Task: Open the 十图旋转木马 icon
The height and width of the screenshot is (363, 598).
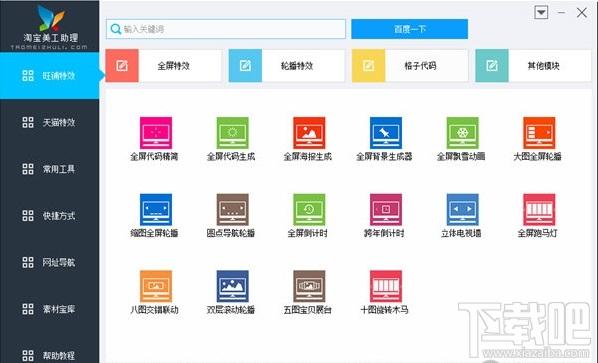Action: [x=386, y=286]
